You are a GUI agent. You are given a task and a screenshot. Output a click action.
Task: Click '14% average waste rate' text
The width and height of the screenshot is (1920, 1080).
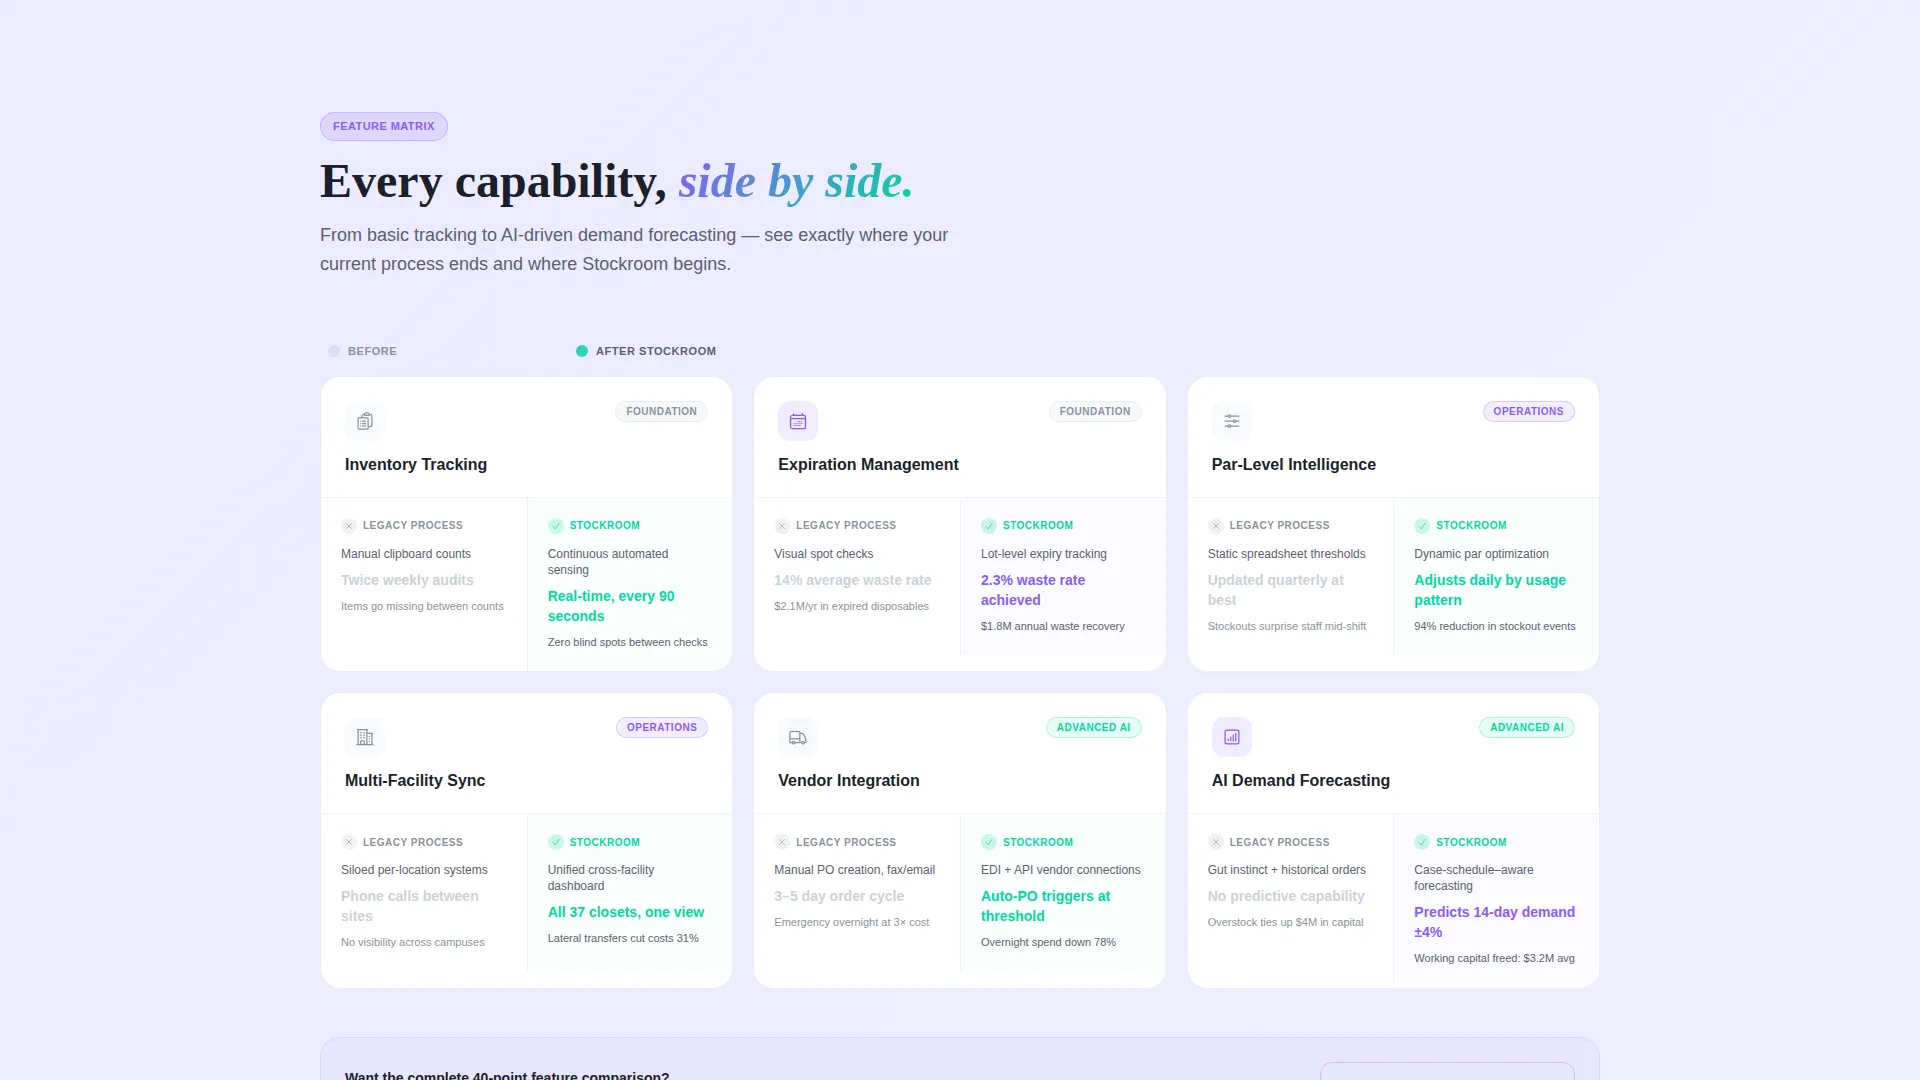[x=852, y=580]
